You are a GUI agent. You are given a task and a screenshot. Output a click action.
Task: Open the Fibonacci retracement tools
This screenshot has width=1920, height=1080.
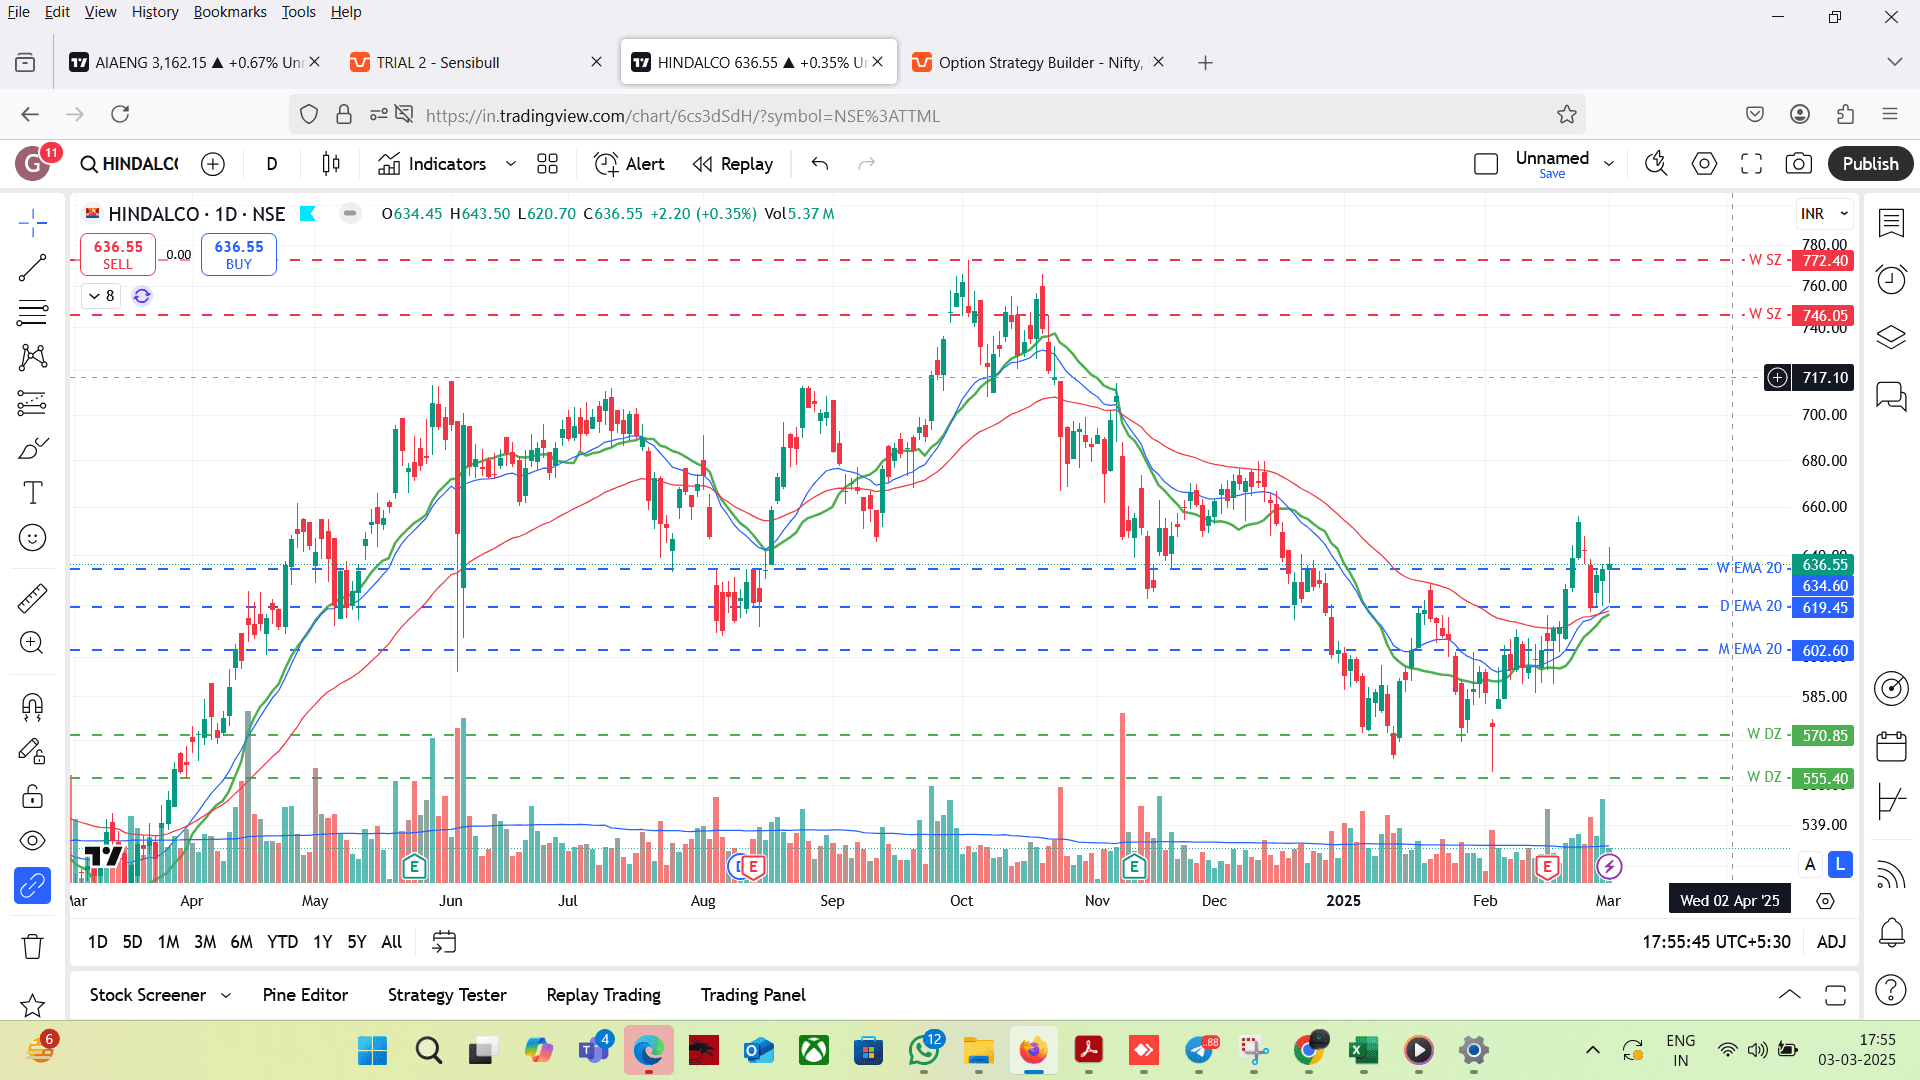(x=32, y=312)
